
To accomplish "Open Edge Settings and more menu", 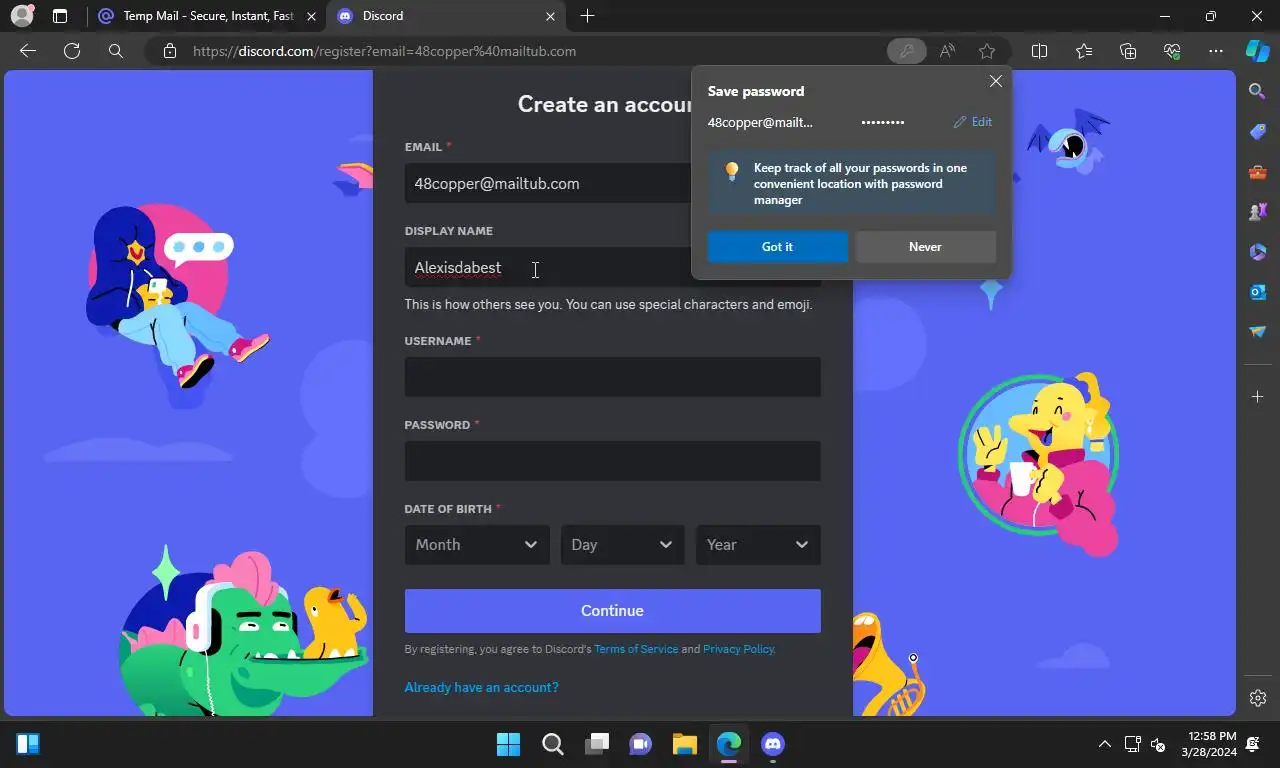I will (1216, 51).
